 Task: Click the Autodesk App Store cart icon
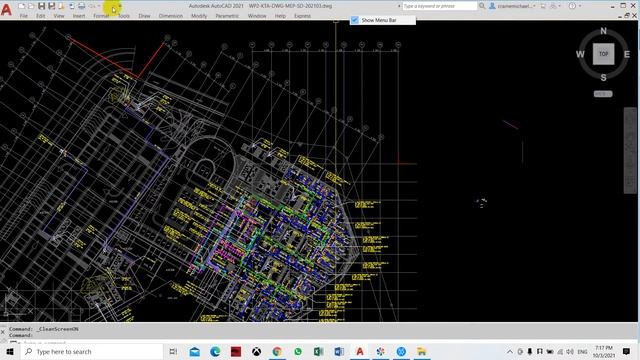coord(543,6)
